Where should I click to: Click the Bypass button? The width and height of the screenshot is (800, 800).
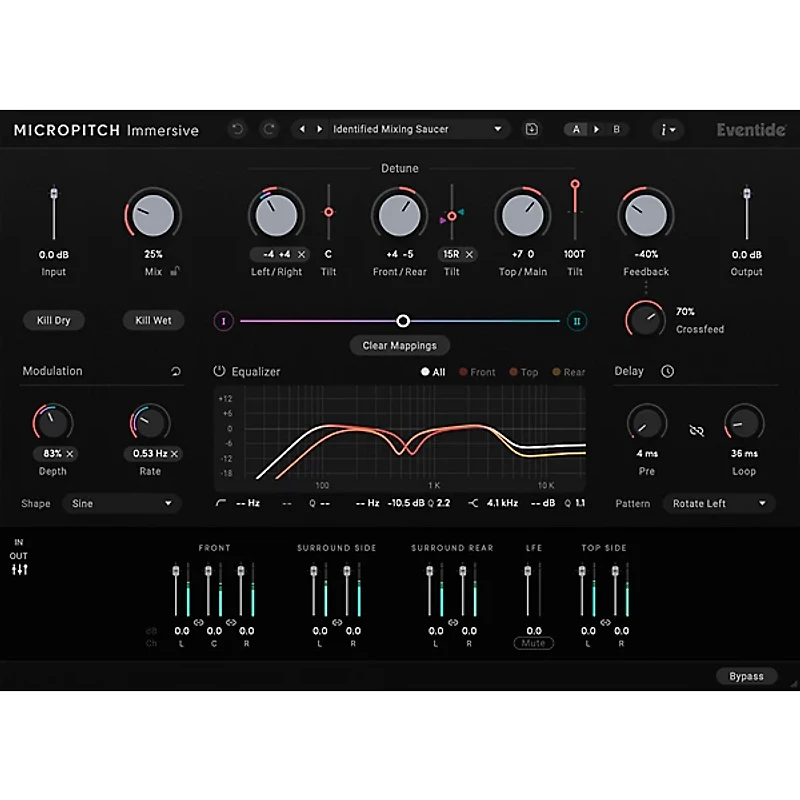tap(746, 676)
